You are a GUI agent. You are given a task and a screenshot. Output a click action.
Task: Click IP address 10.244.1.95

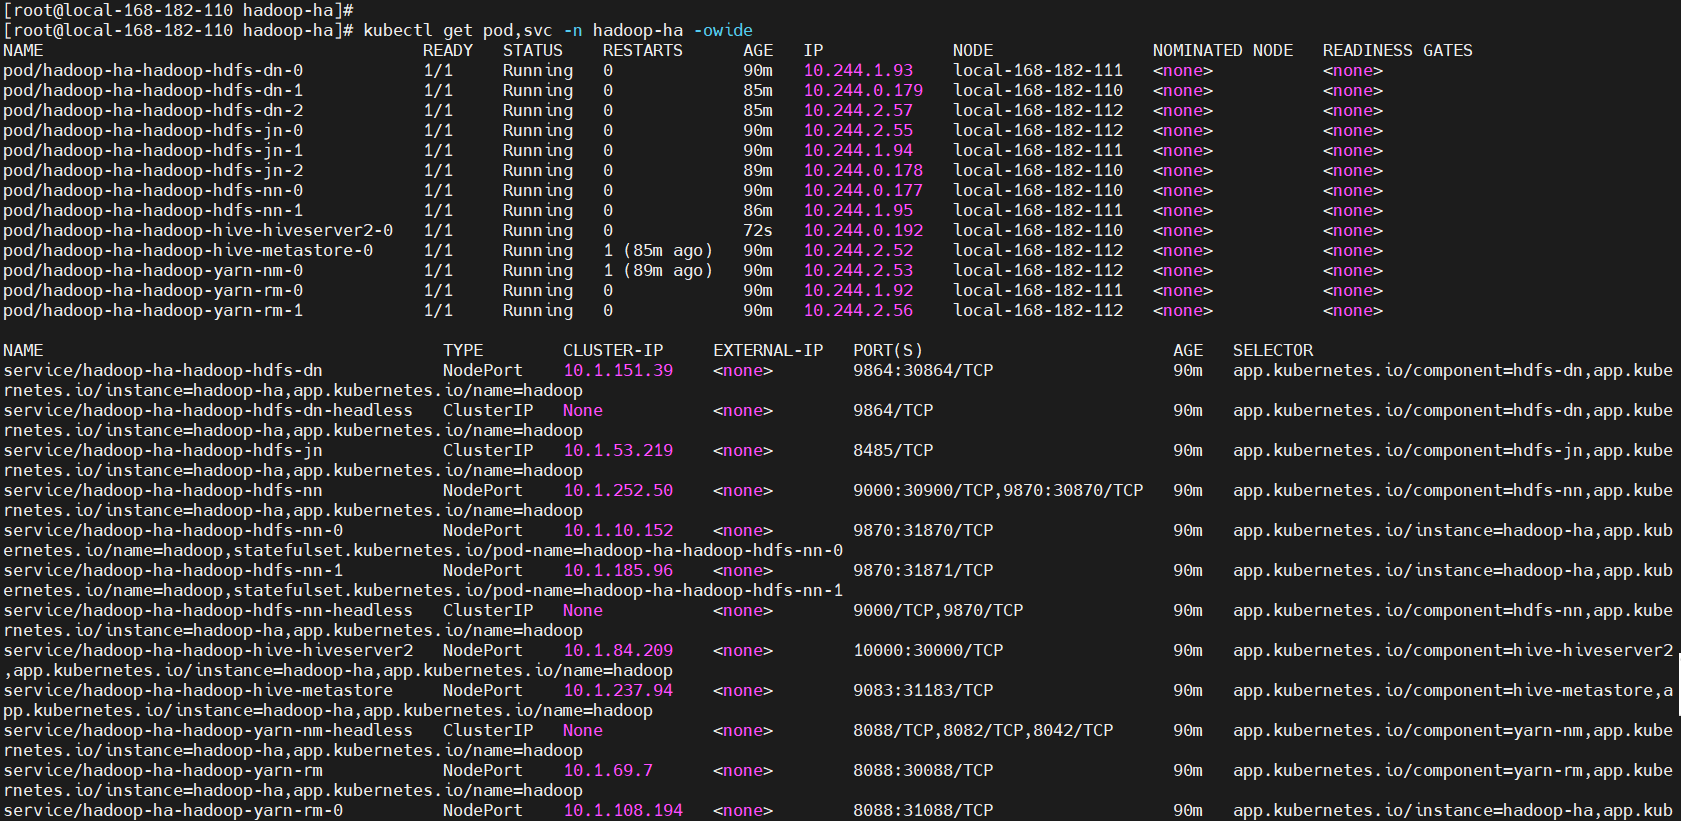click(x=858, y=211)
